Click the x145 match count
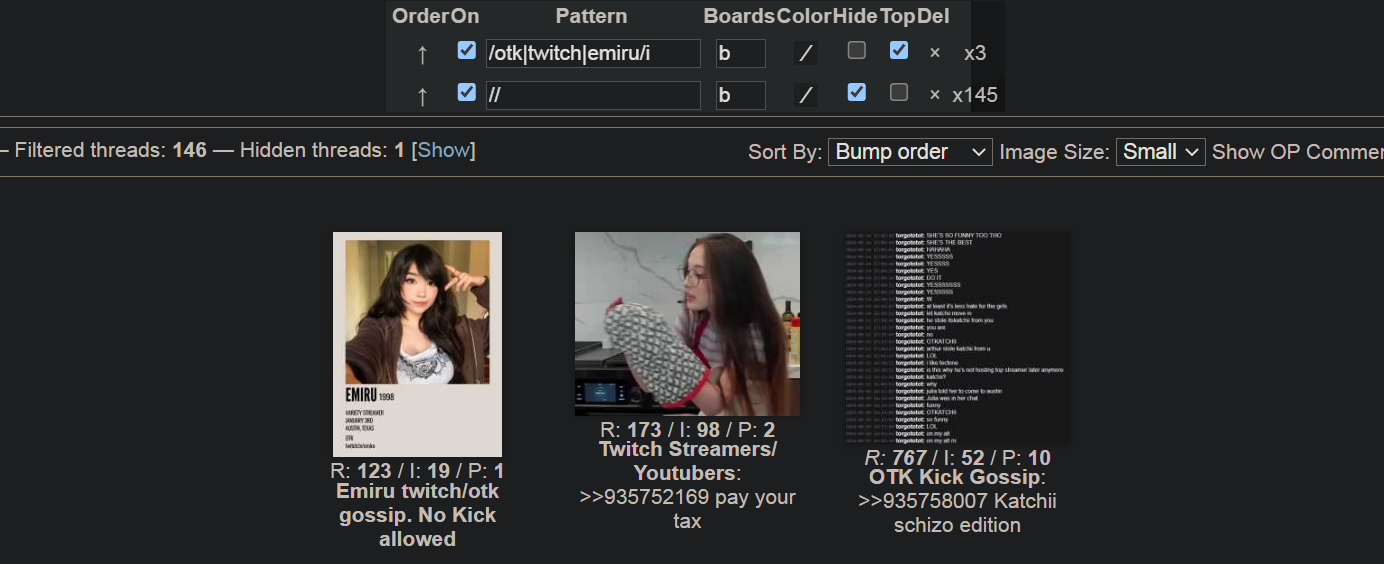Image resolution: width=1384 pixels, height=564 pixels. pyautogui.click(x=975, y=95)
